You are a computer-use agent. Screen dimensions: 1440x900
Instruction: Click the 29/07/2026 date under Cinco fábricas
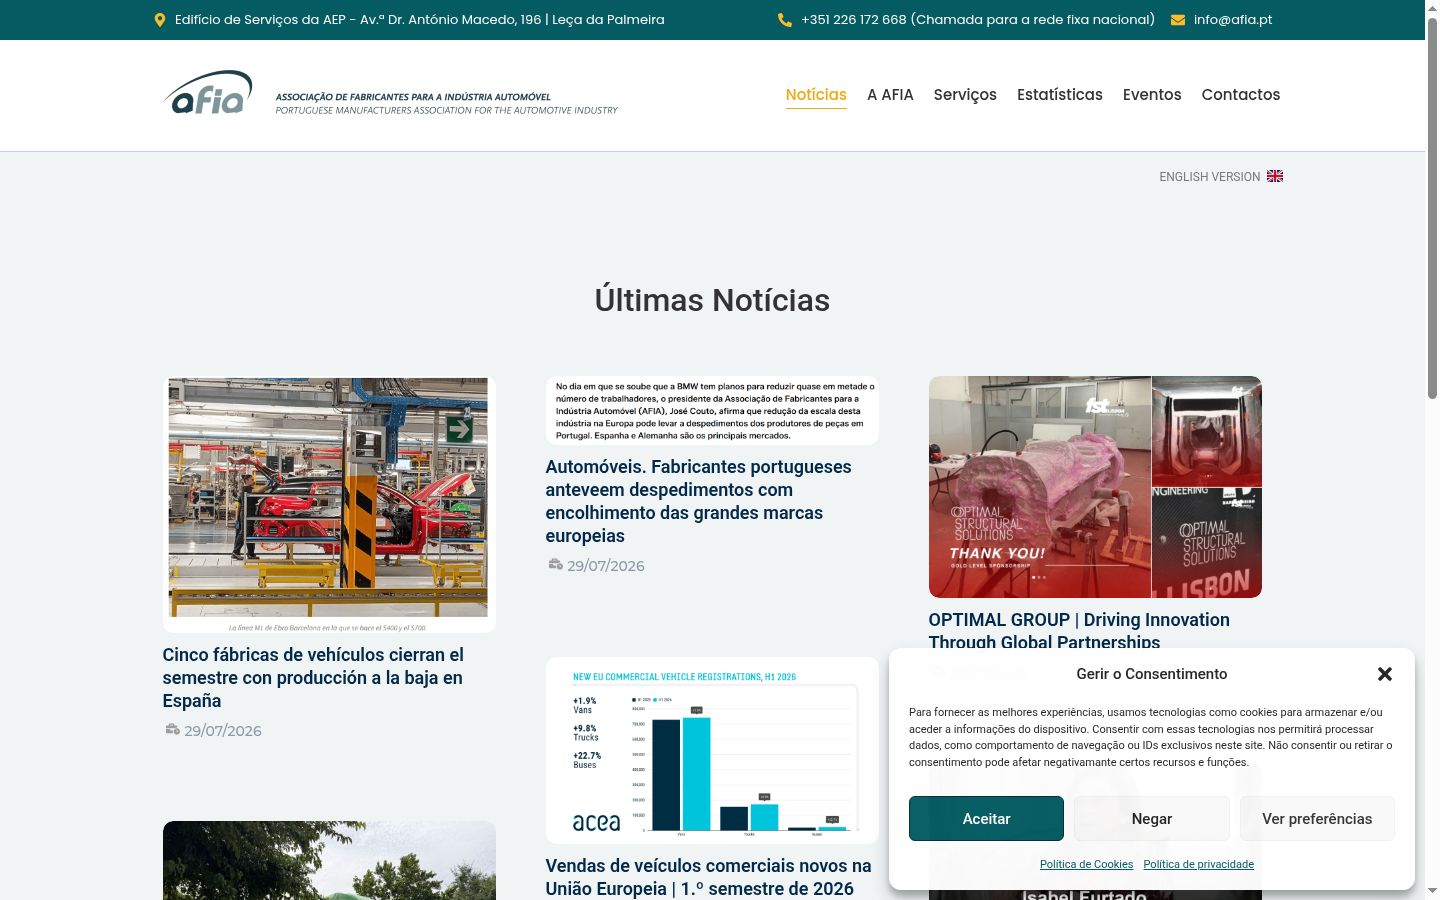223,731
